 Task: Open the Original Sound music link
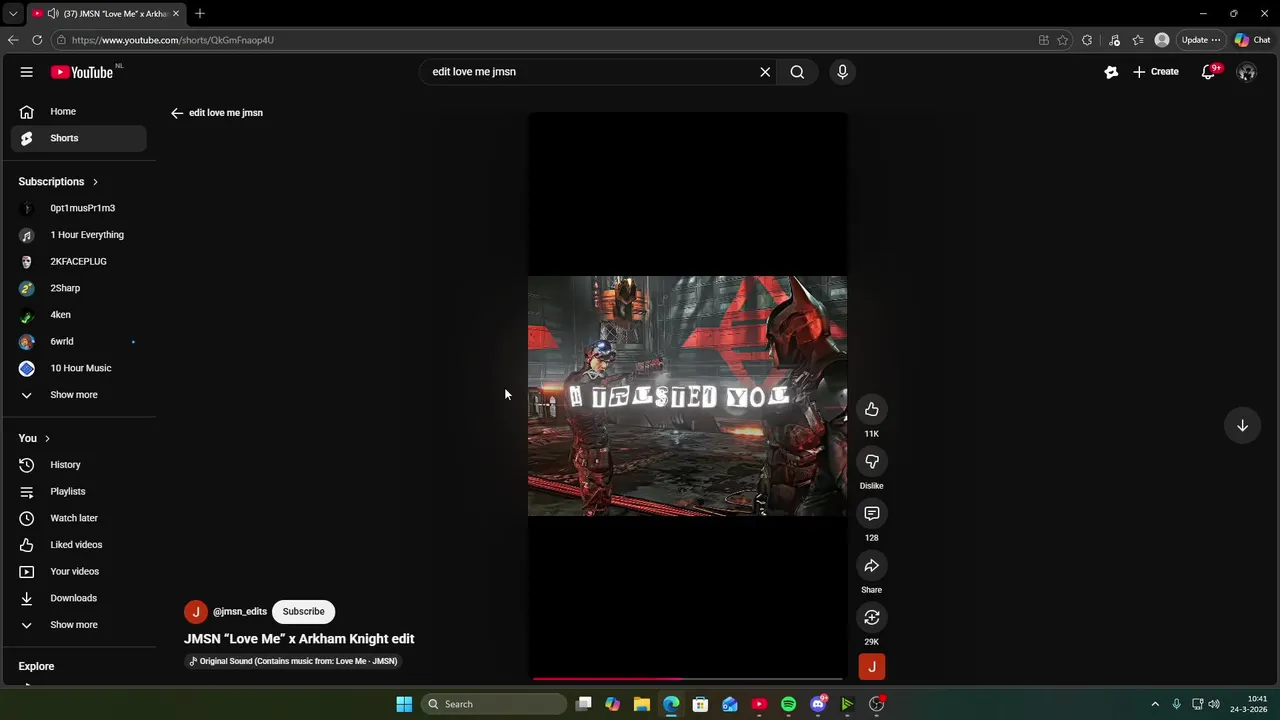[x=293, y=661]
